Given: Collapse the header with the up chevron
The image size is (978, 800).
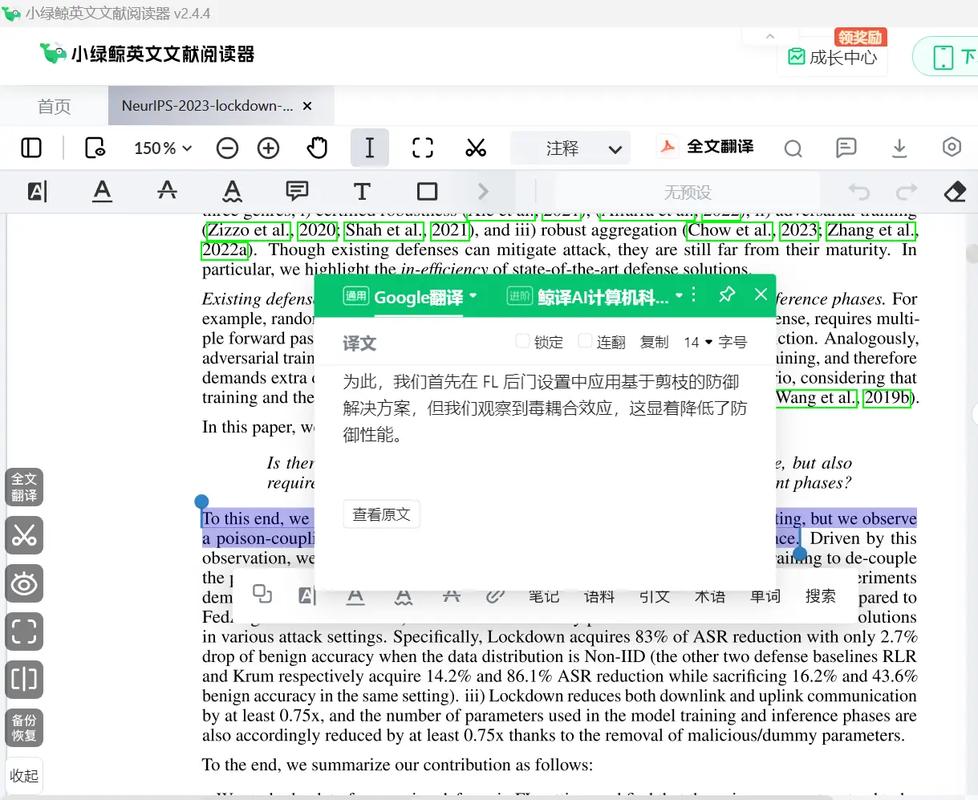Looking at the screenshot, I should click(770, 37).
